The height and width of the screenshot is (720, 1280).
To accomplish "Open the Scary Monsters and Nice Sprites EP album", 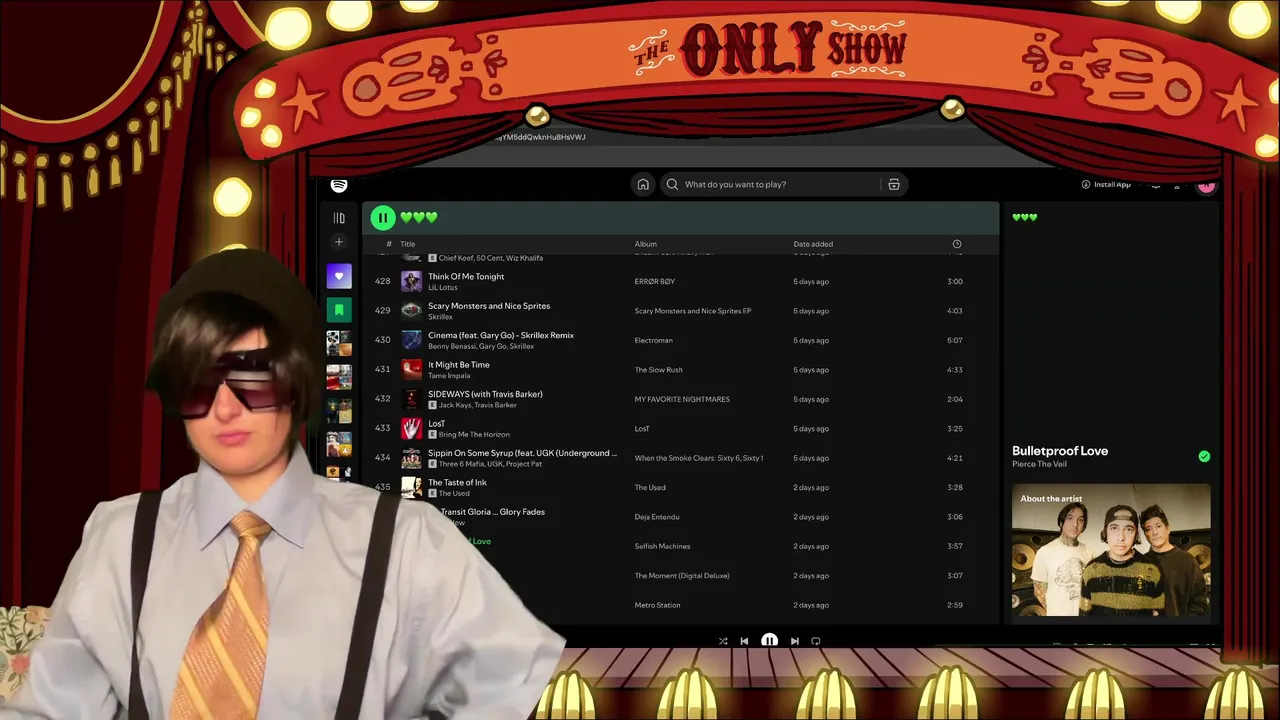I will pyautogui.click(x=693, y=311).
